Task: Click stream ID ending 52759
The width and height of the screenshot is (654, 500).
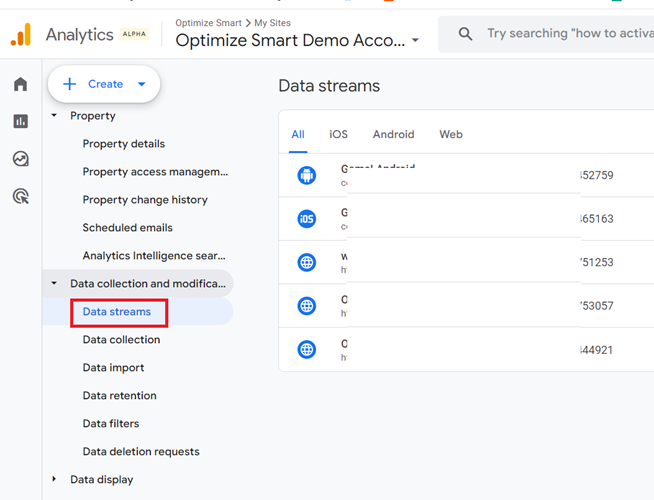Action: [597, 175]
